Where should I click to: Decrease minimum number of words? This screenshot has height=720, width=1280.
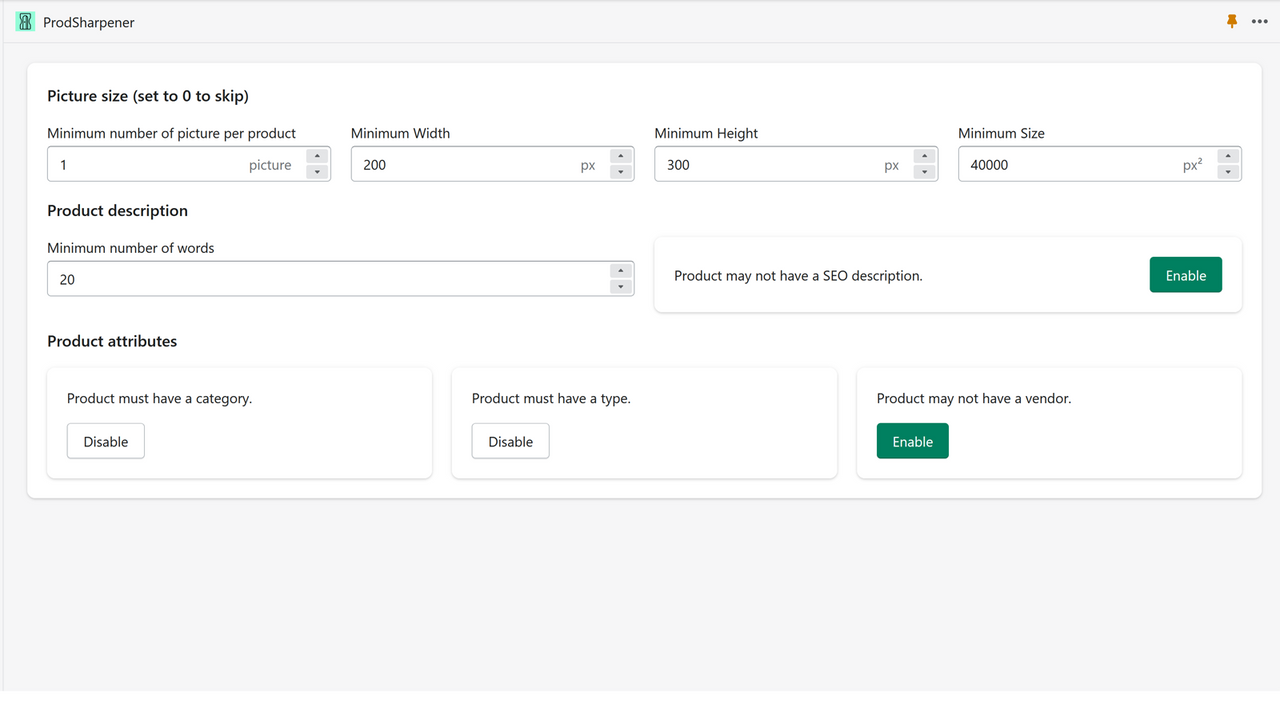[x=621, y=287]
